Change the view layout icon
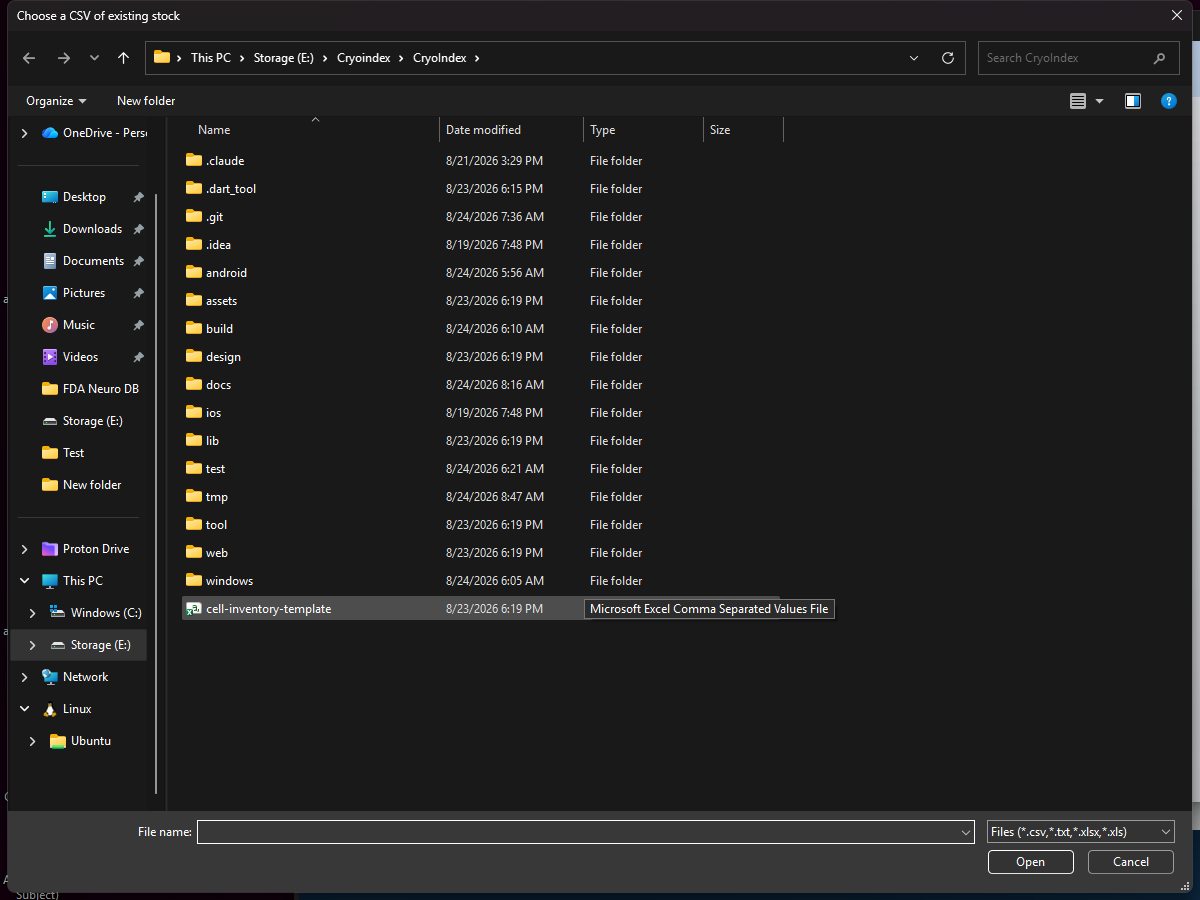This screenshot has height=900, width=1200. pyautogui.click(x=1078, y=101)
